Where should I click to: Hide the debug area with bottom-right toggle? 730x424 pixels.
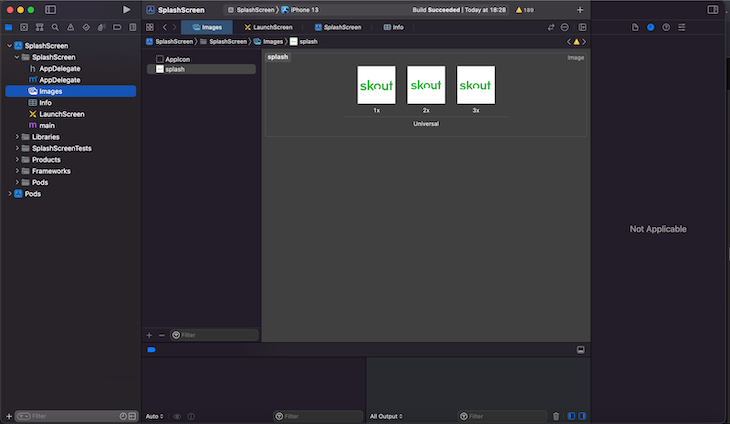(x=579, y=350)
